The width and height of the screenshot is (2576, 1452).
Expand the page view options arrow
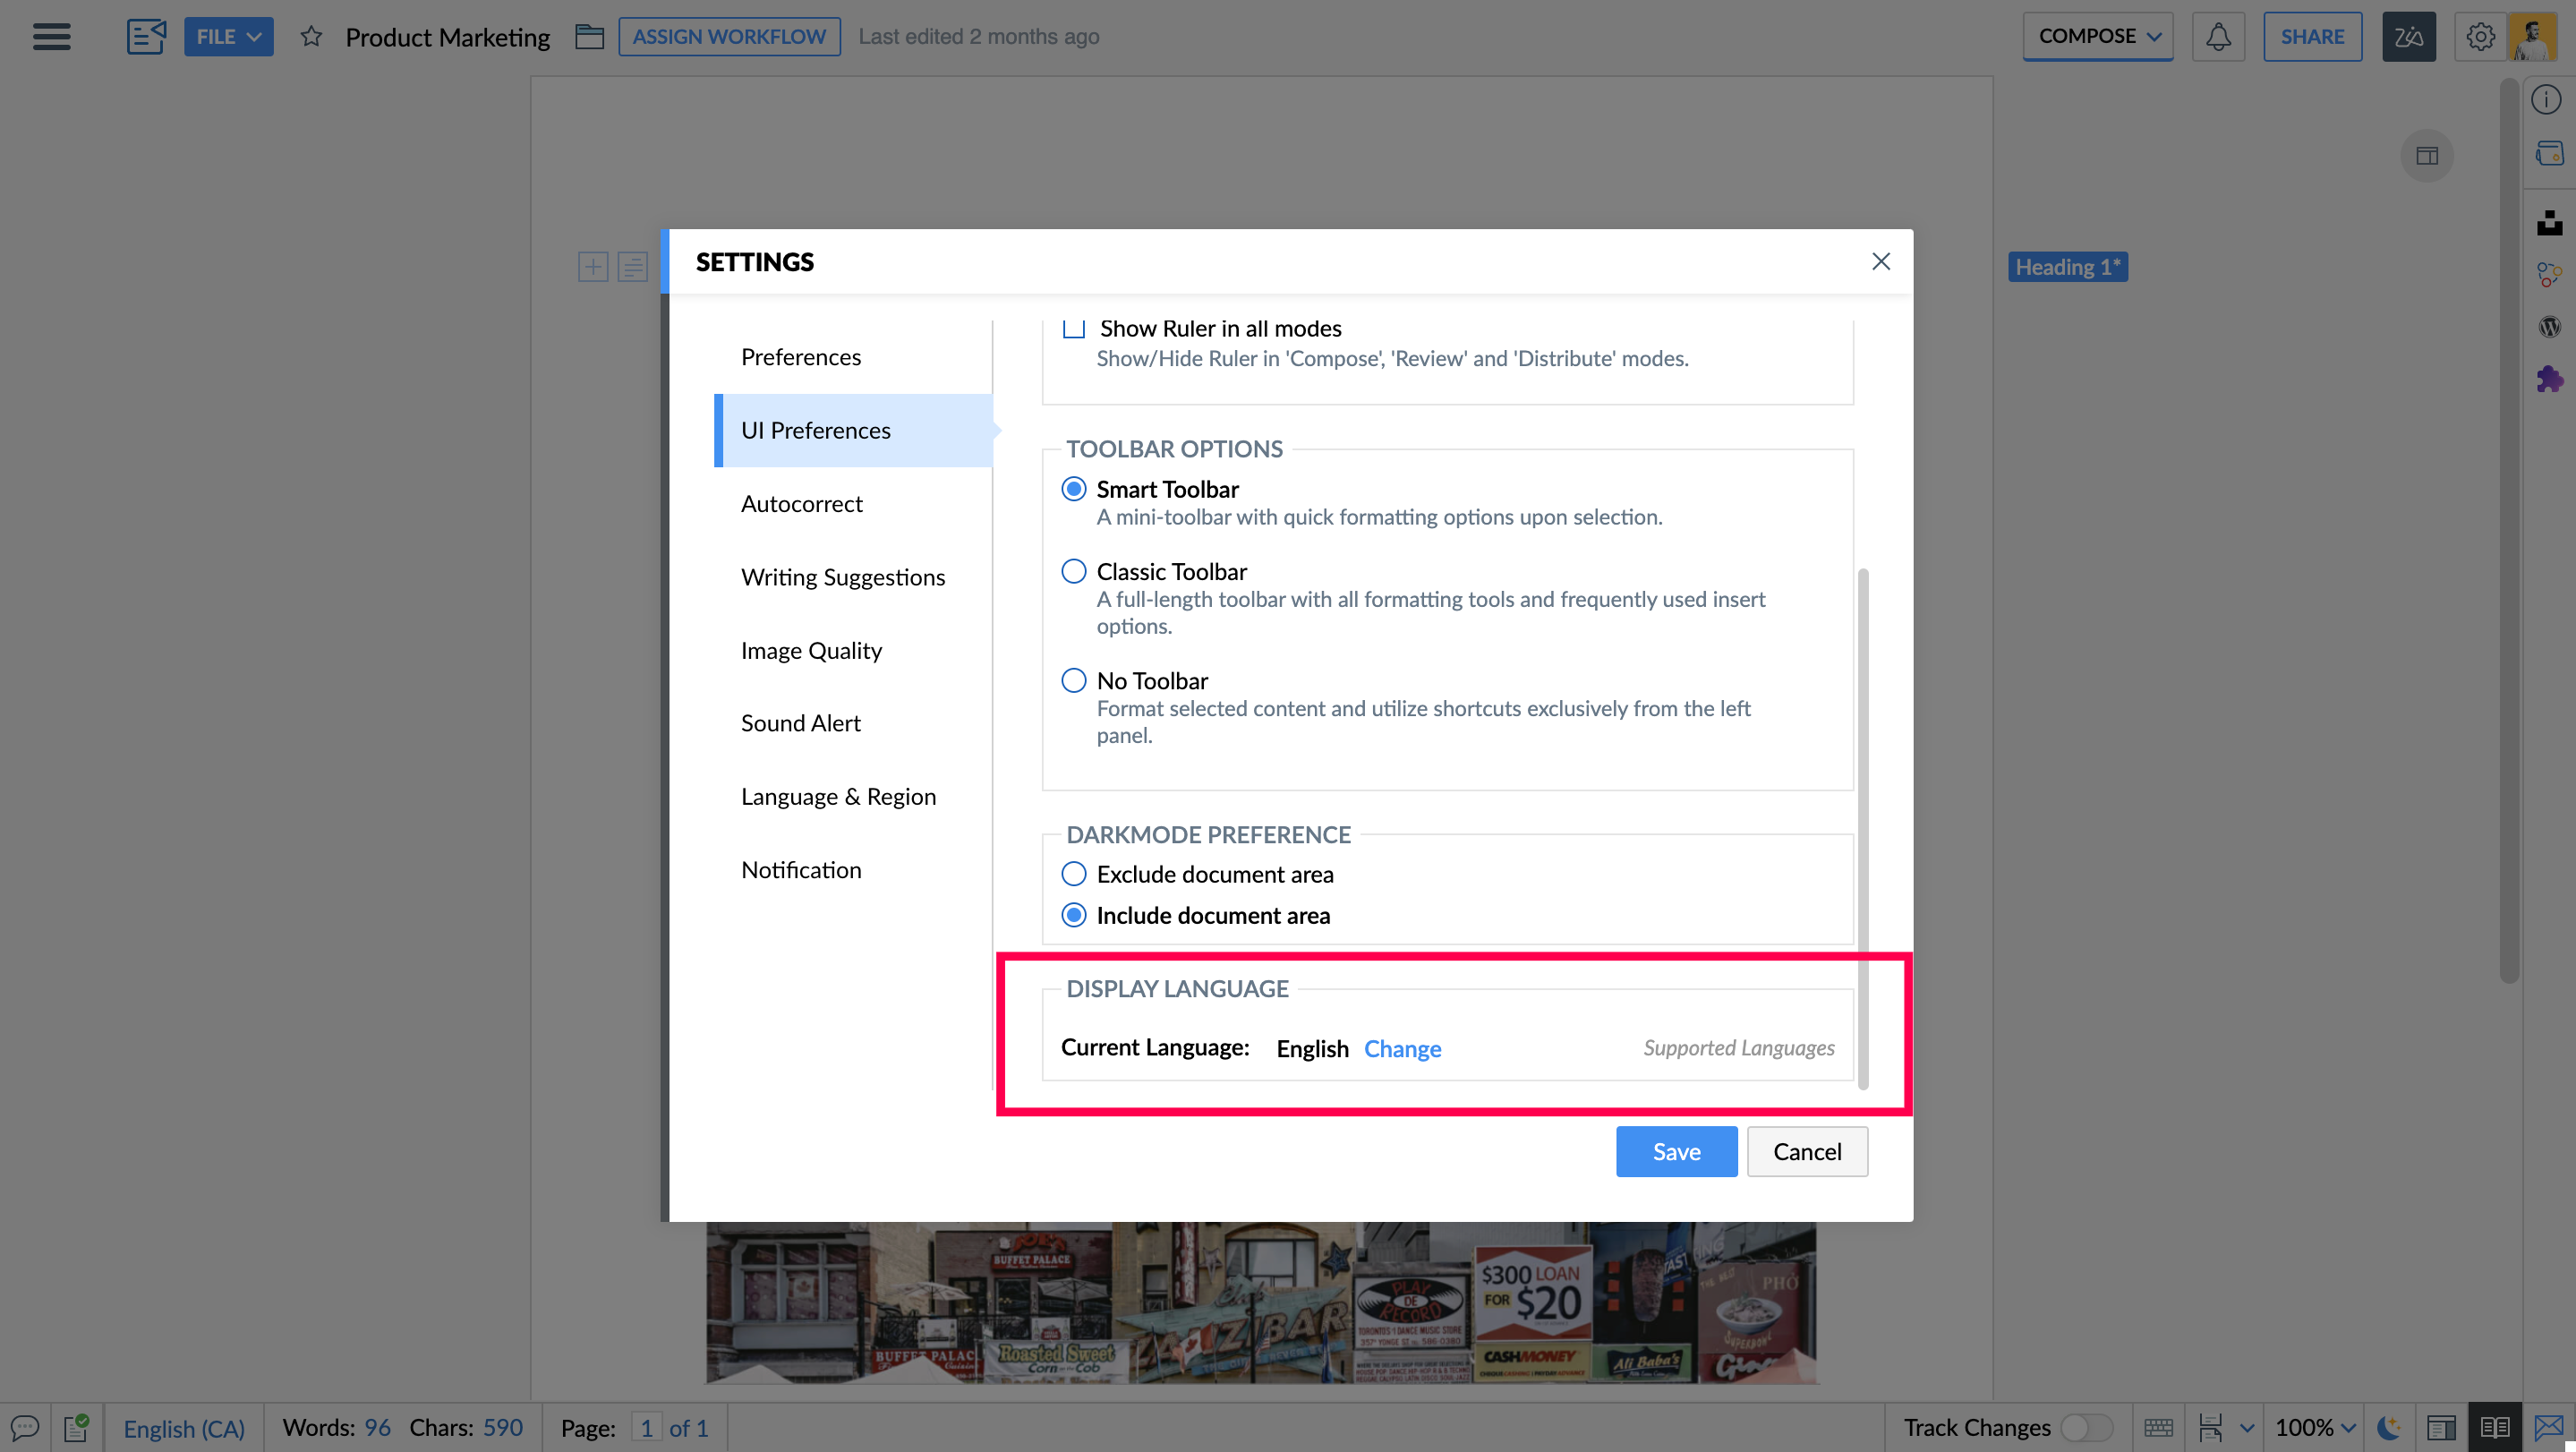(x=2247, y=1428)
